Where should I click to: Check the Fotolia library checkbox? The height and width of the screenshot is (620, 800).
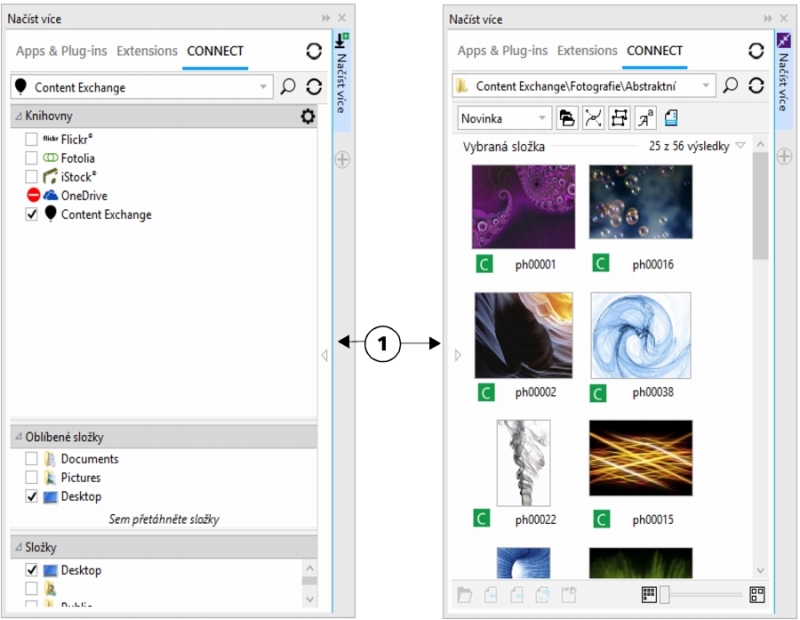(x=32, y=158)
